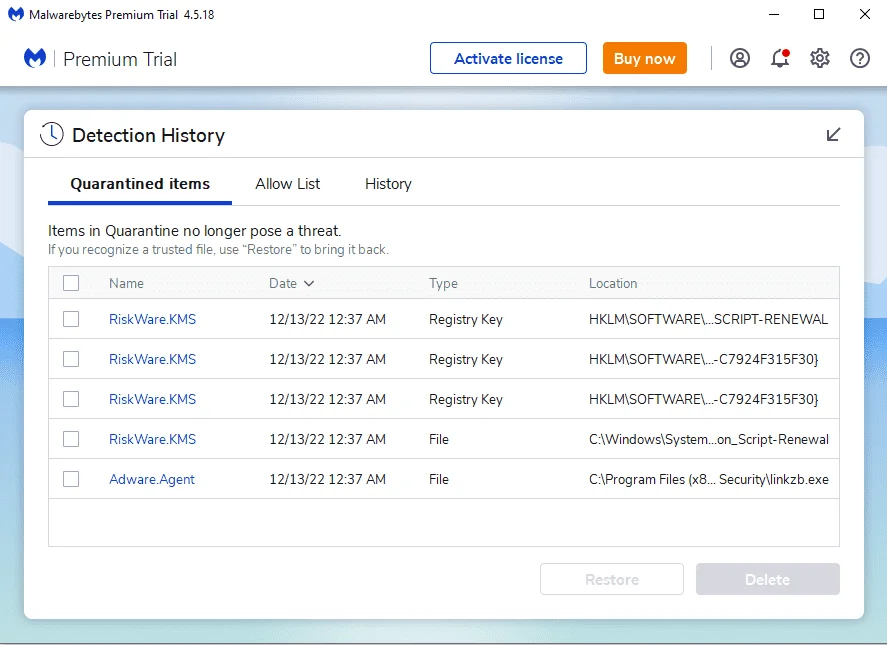Collapse Detection History with the arrow icon
Screen dimensions: 887x645
tap(833, 135)
